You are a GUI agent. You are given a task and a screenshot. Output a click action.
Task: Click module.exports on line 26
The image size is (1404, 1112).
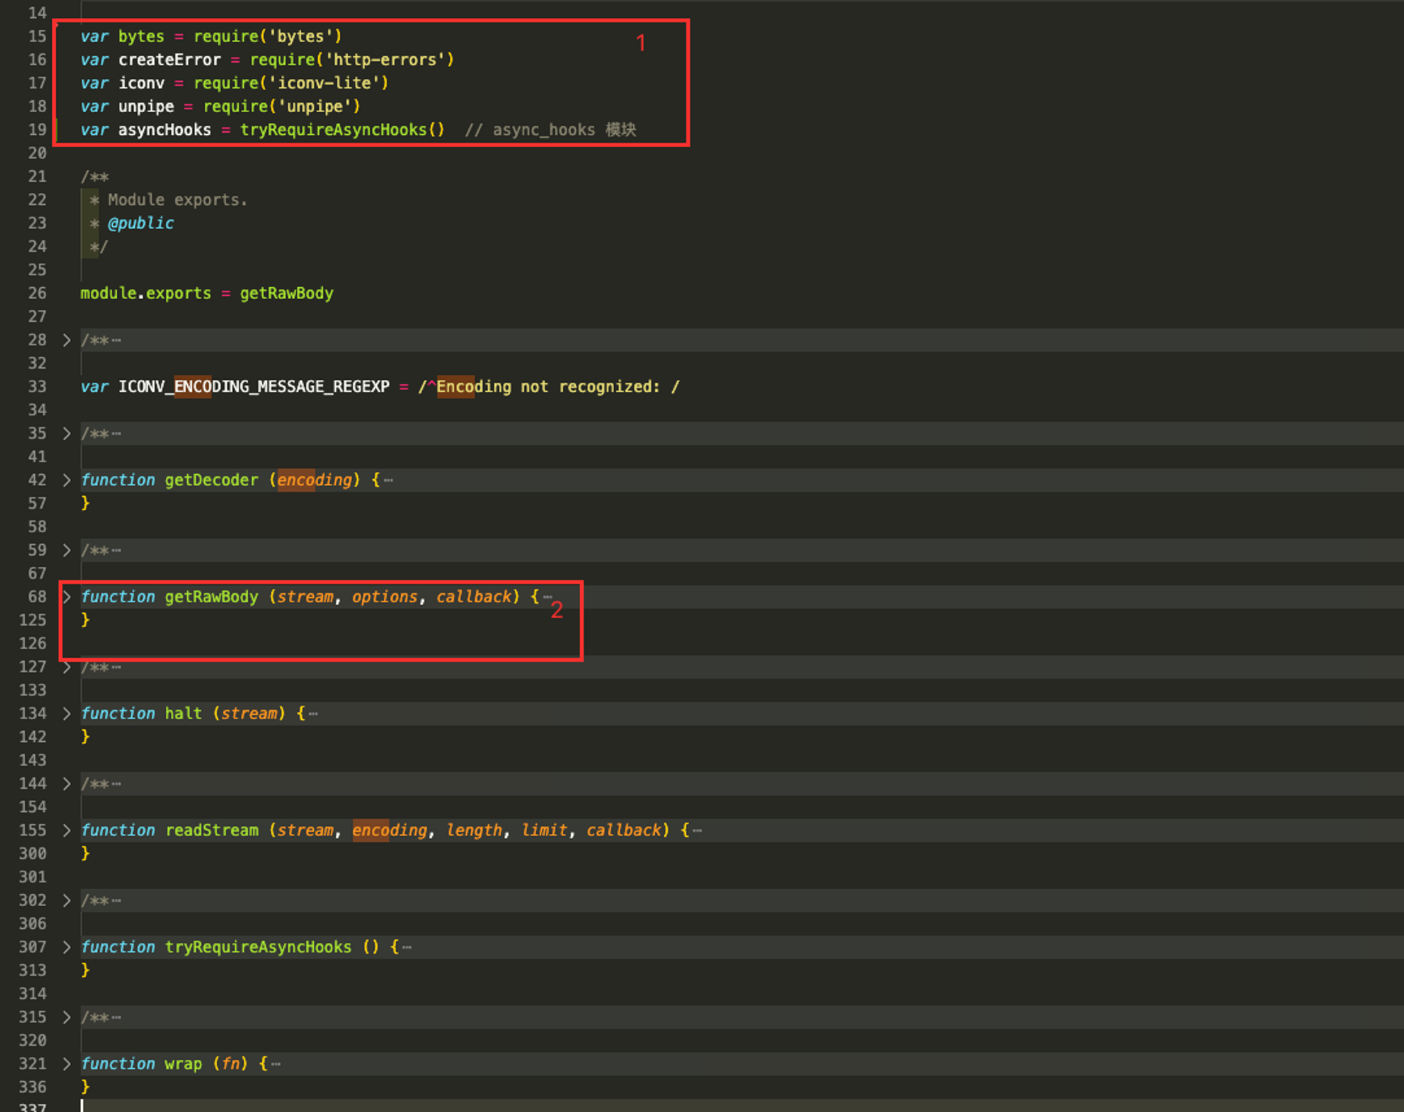[x=146, y=293]
